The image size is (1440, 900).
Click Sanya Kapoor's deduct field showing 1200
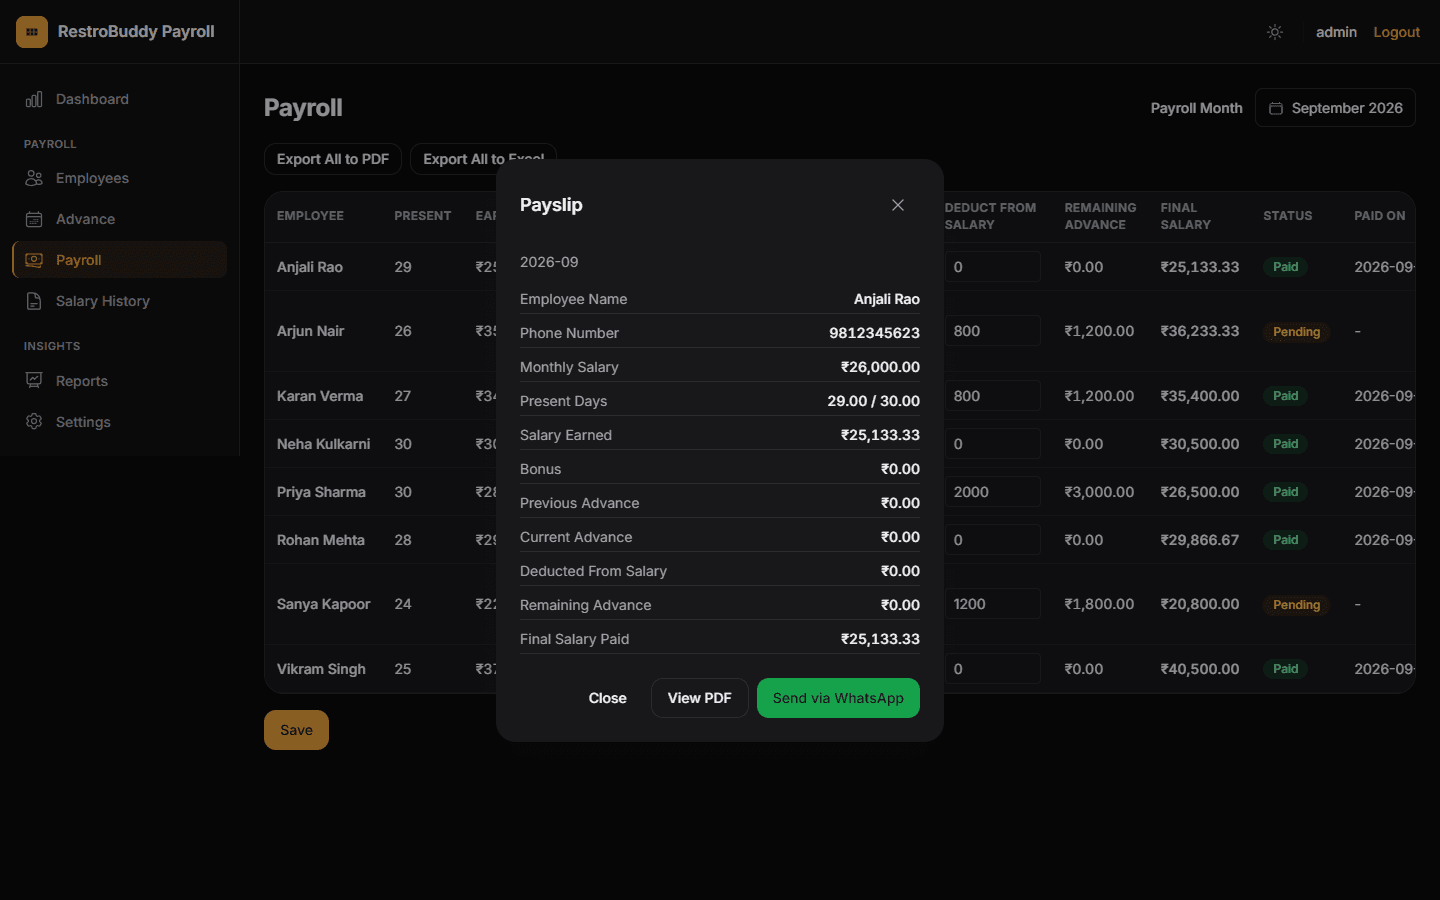point(992,604)
